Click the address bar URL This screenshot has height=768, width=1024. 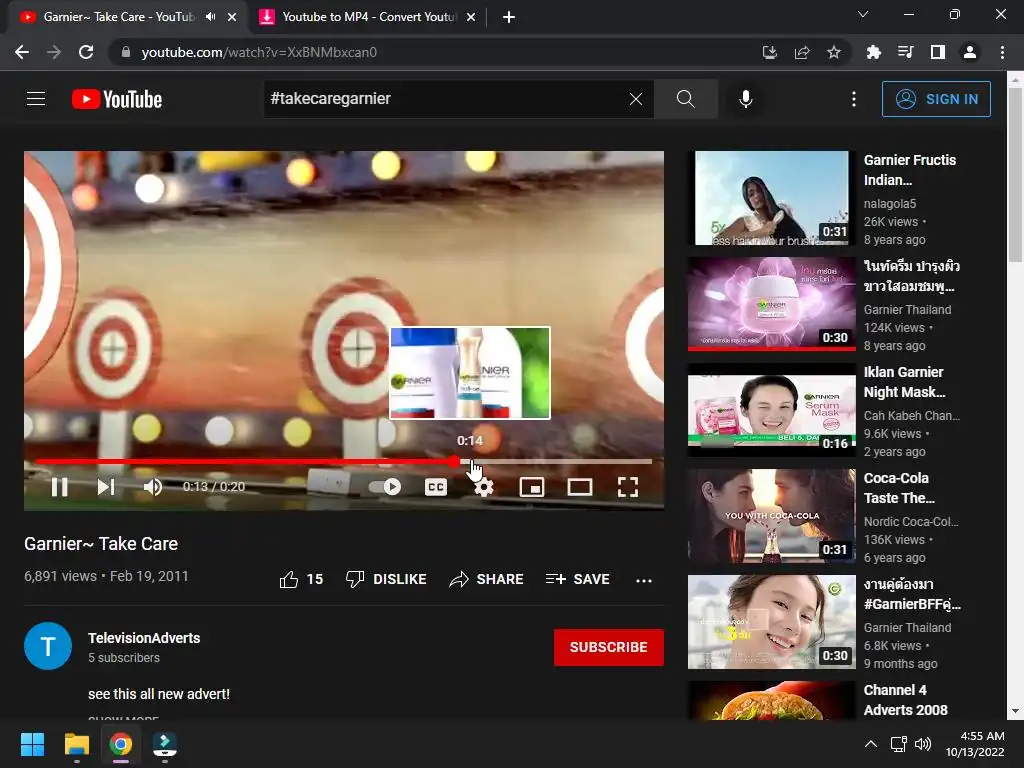pyautogui.click(x=259, y=52)
